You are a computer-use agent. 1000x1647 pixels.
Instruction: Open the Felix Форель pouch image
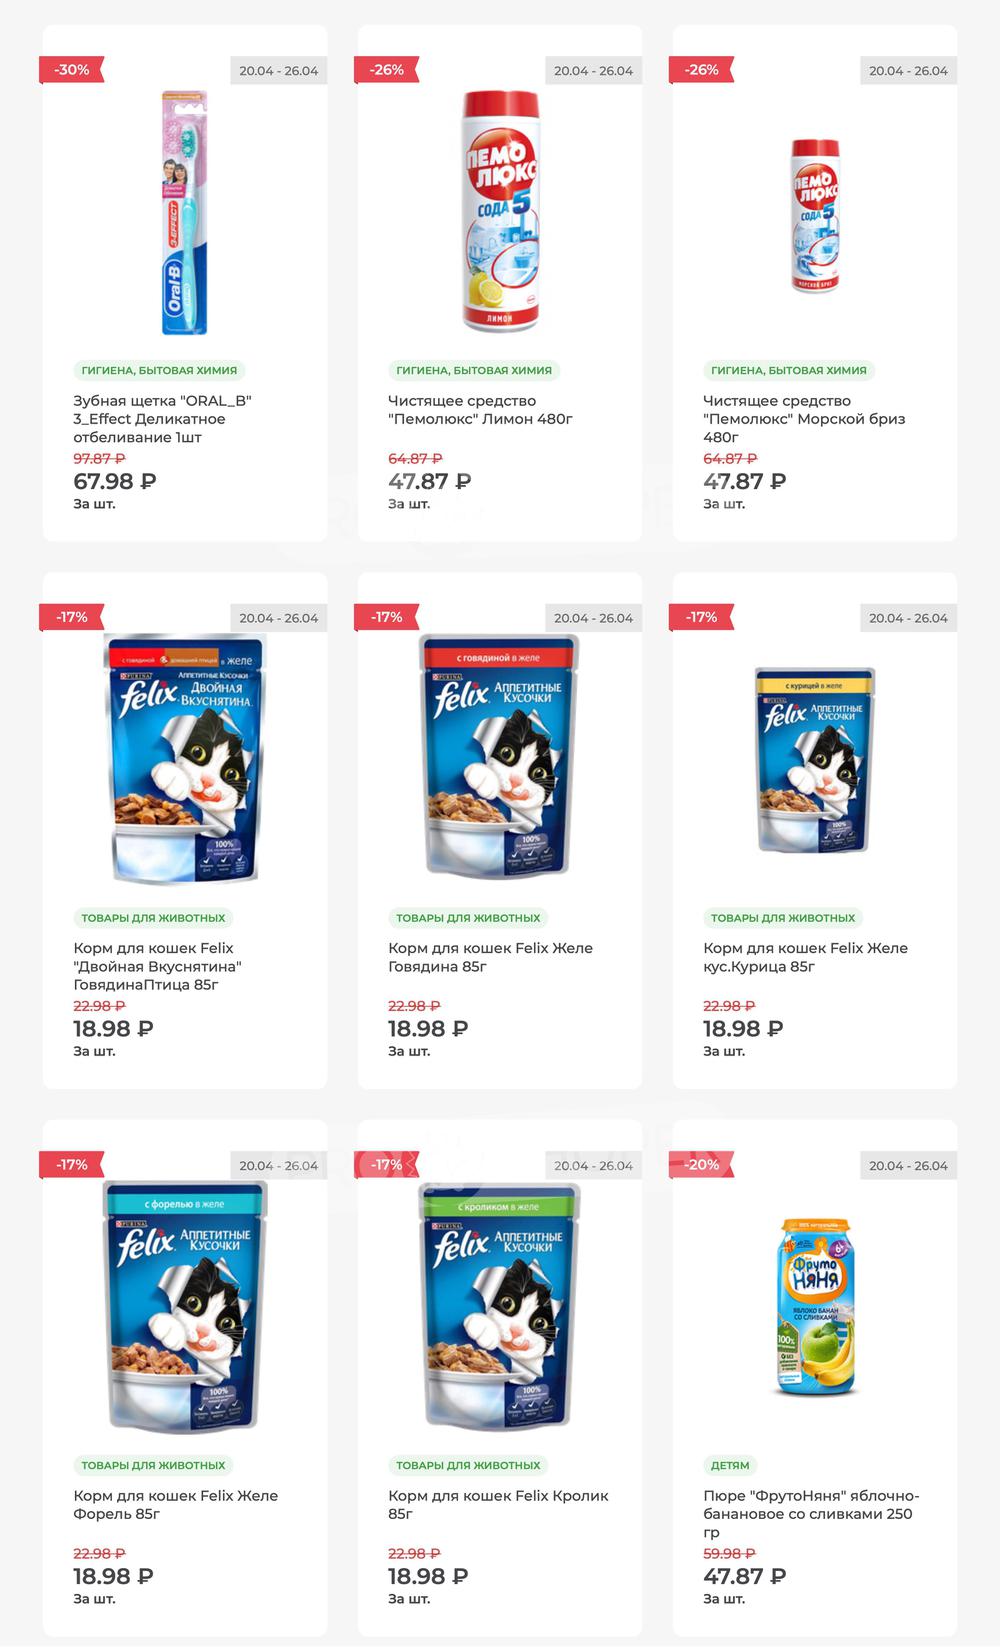tap(185, 1307)
